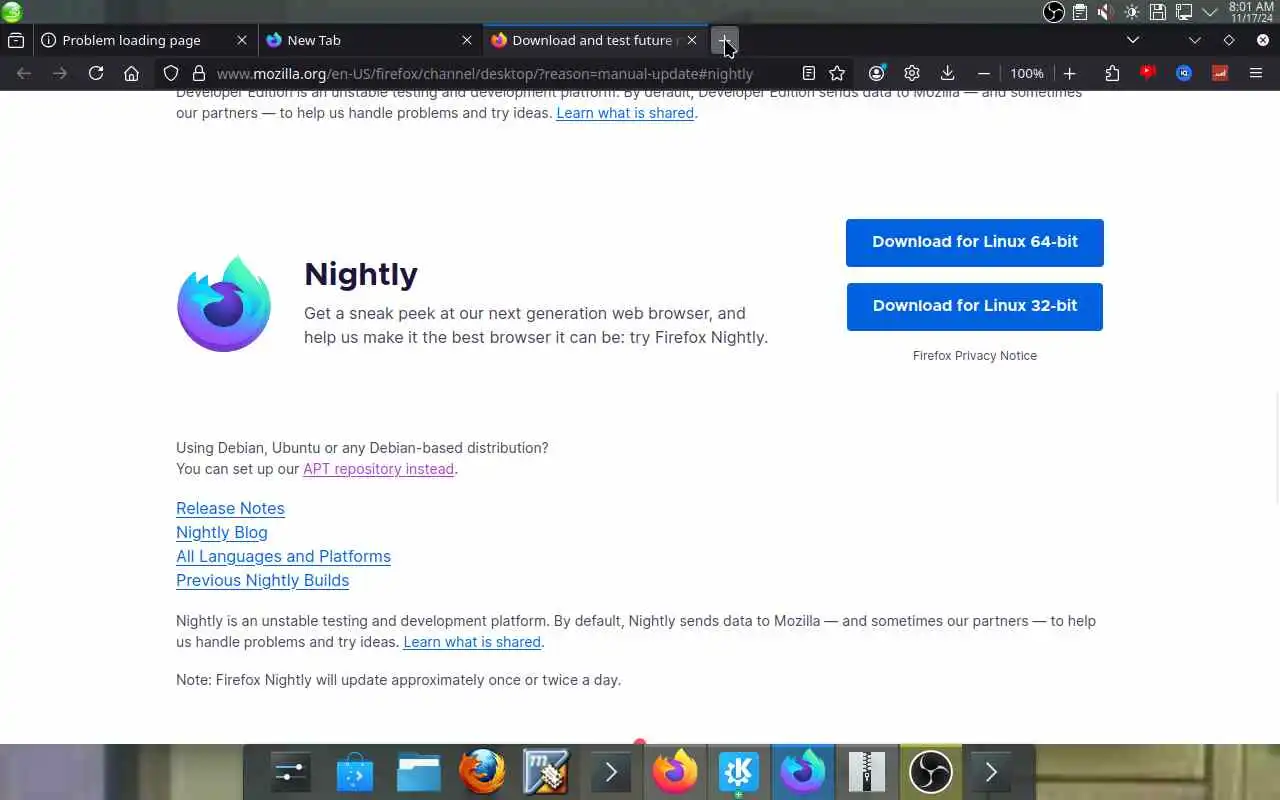
Task: Expand the list all tabs dropdown
Action: (x=1133, y=40)
